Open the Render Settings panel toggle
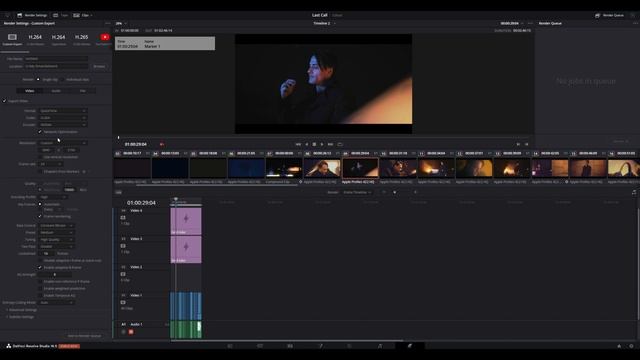The width and height of the screenshot is (640, 360). coord(32,15)
